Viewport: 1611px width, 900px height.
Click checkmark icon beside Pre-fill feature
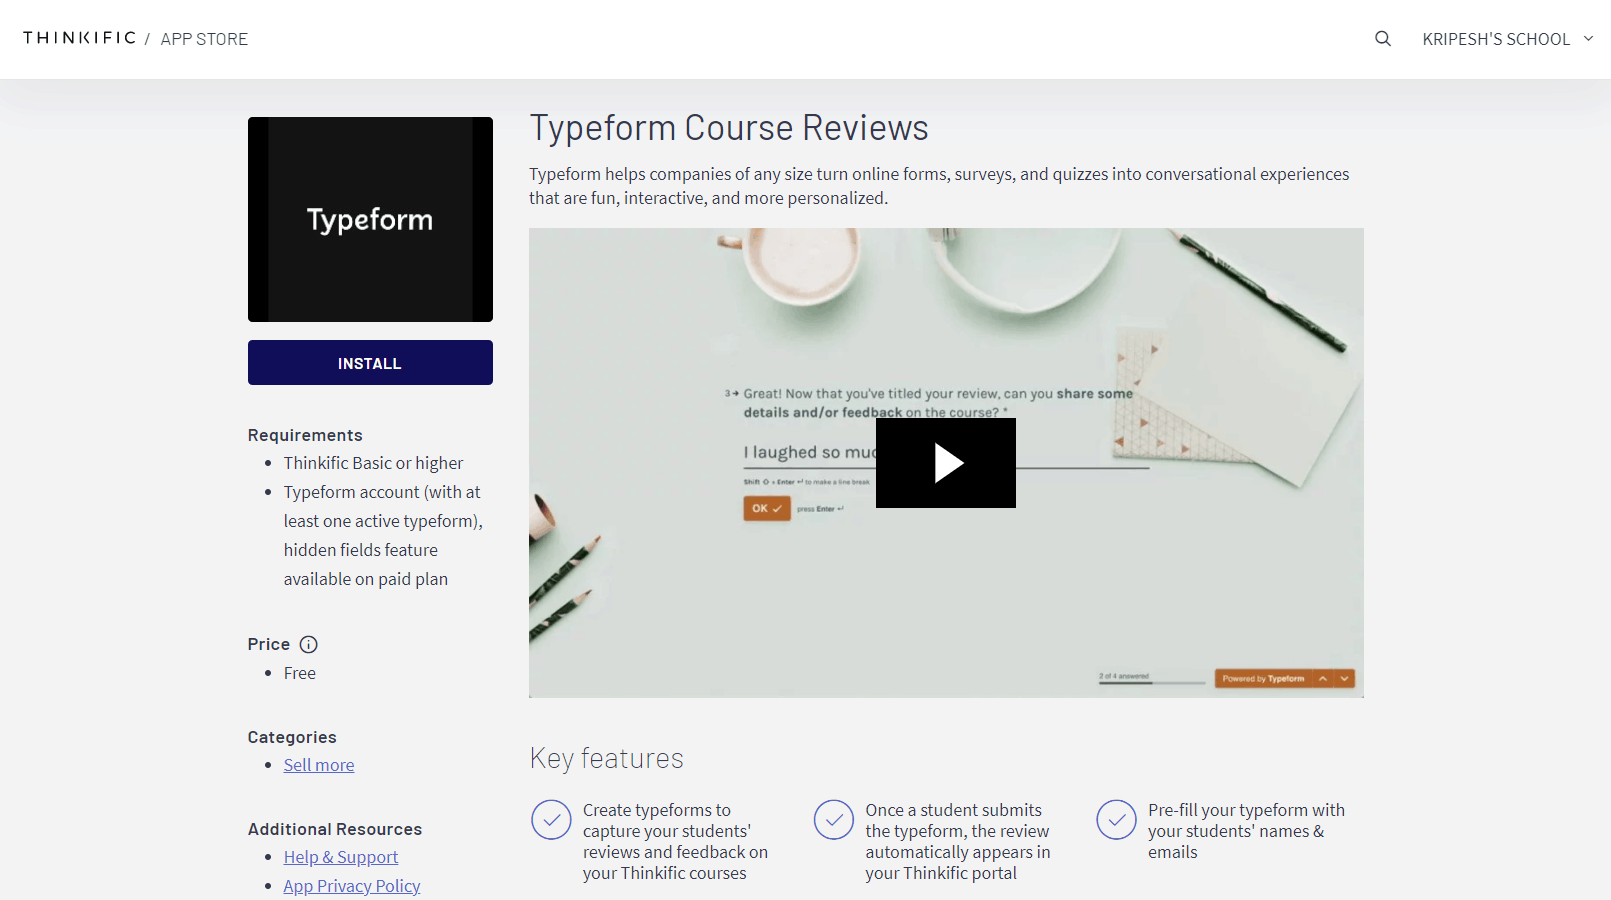1116,820
